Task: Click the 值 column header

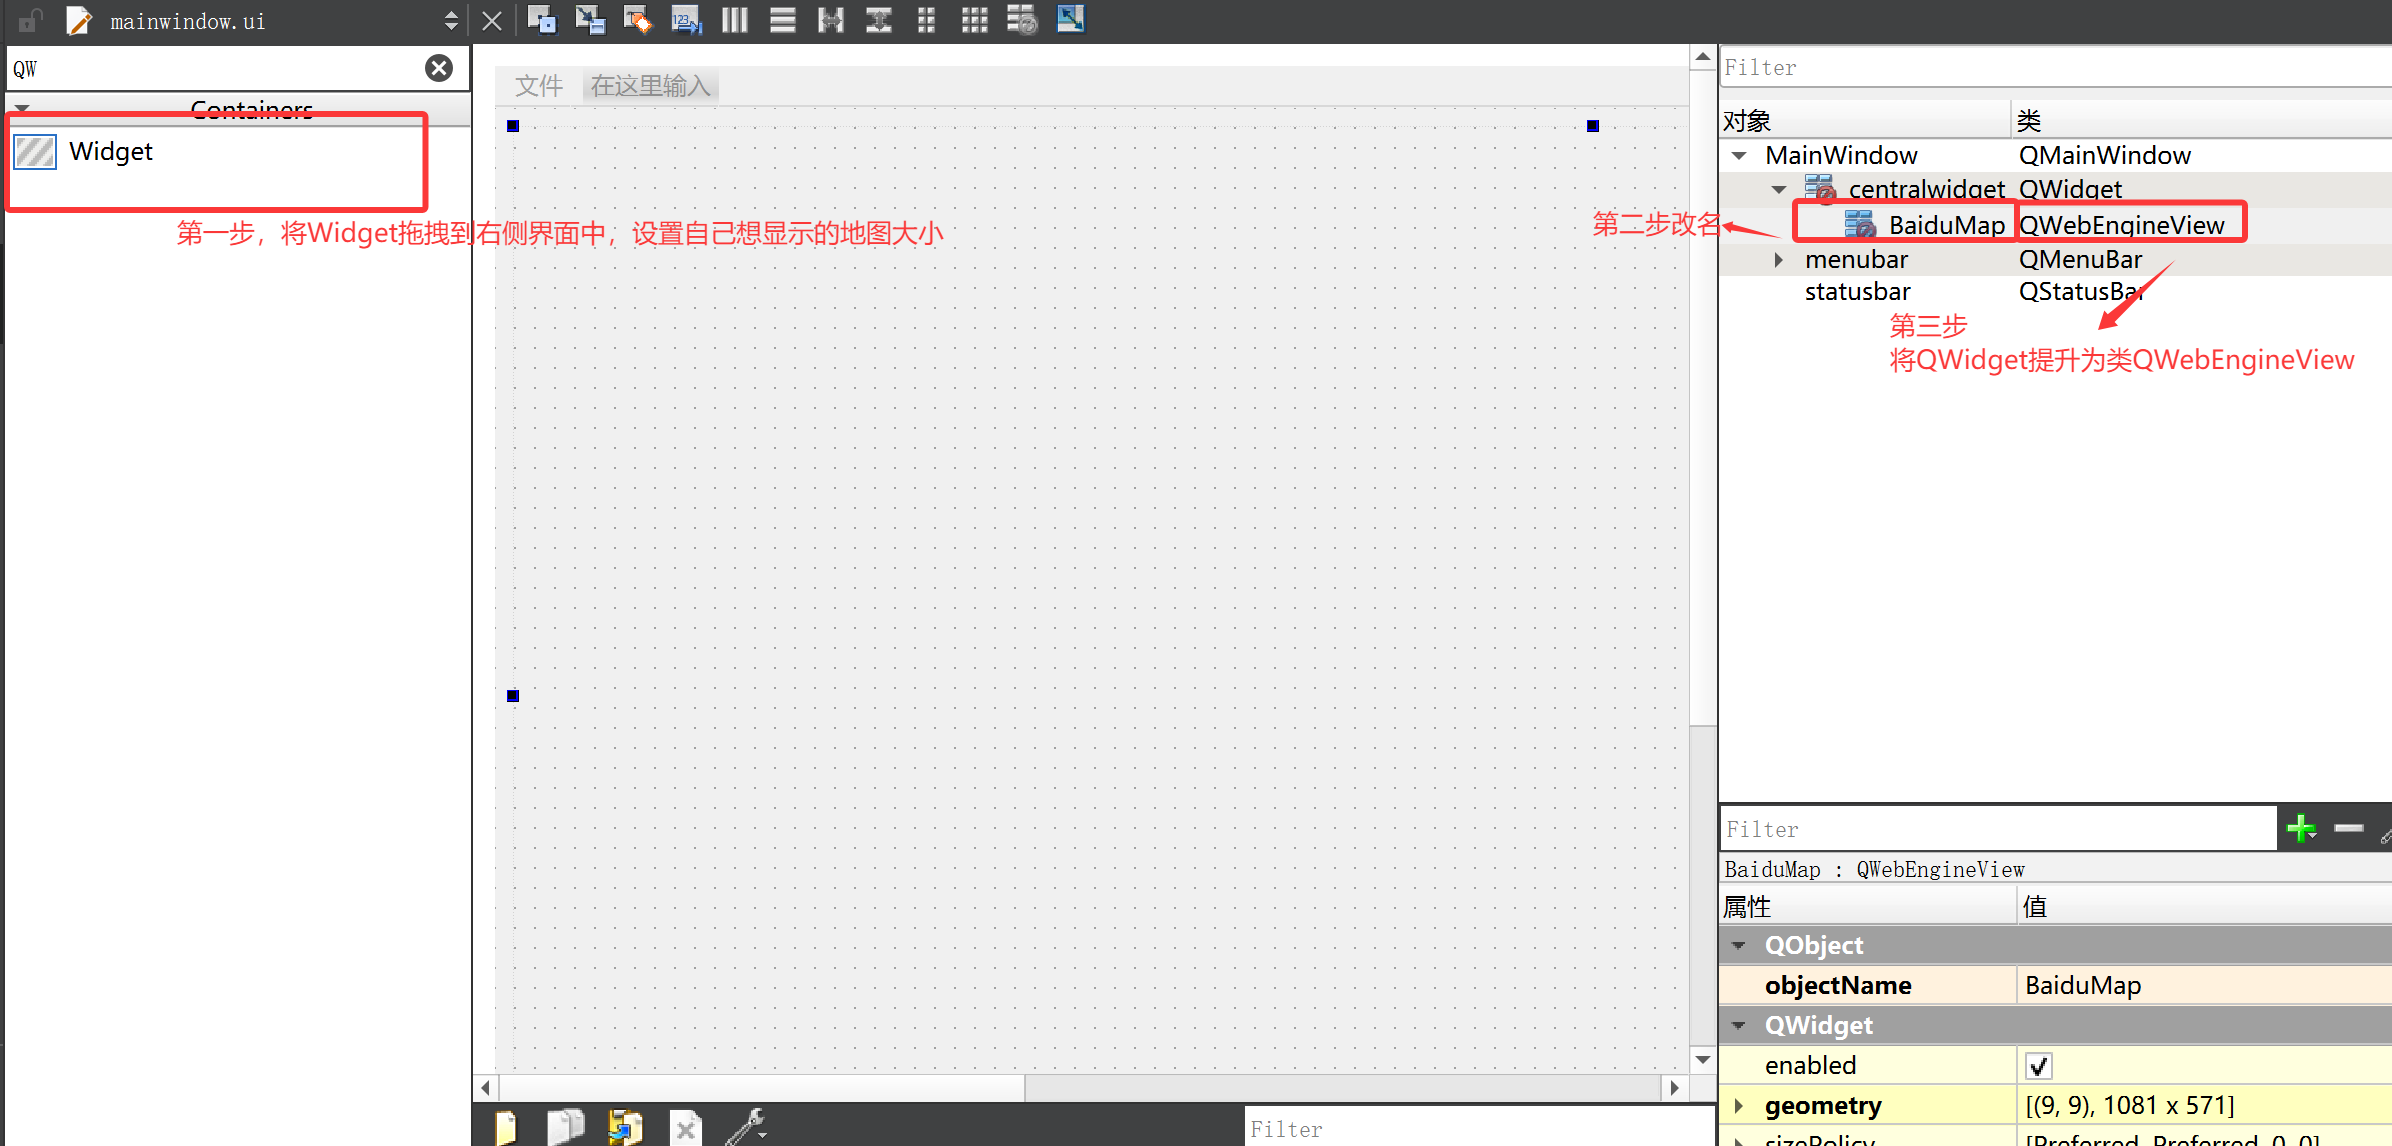Action: [2204, 906]
